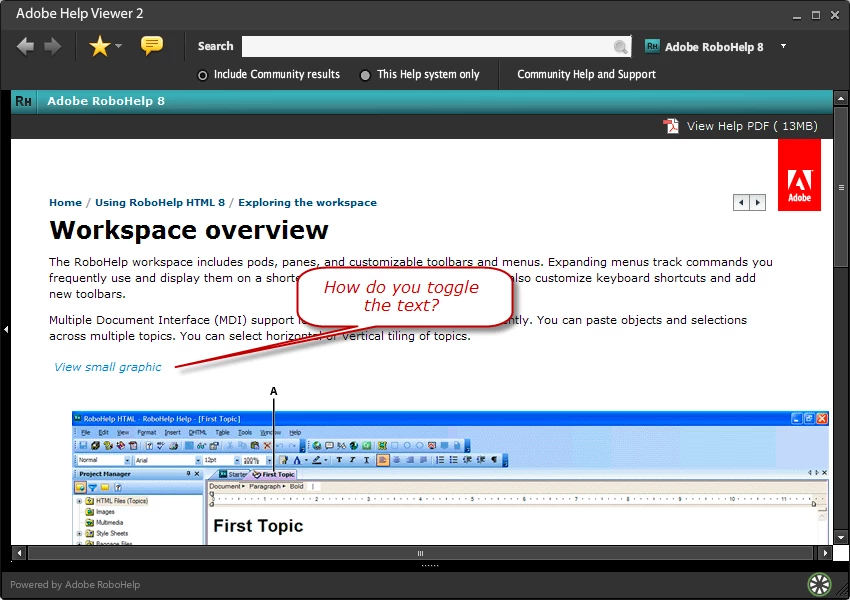Open Community Help and Support link

[586, 74]
